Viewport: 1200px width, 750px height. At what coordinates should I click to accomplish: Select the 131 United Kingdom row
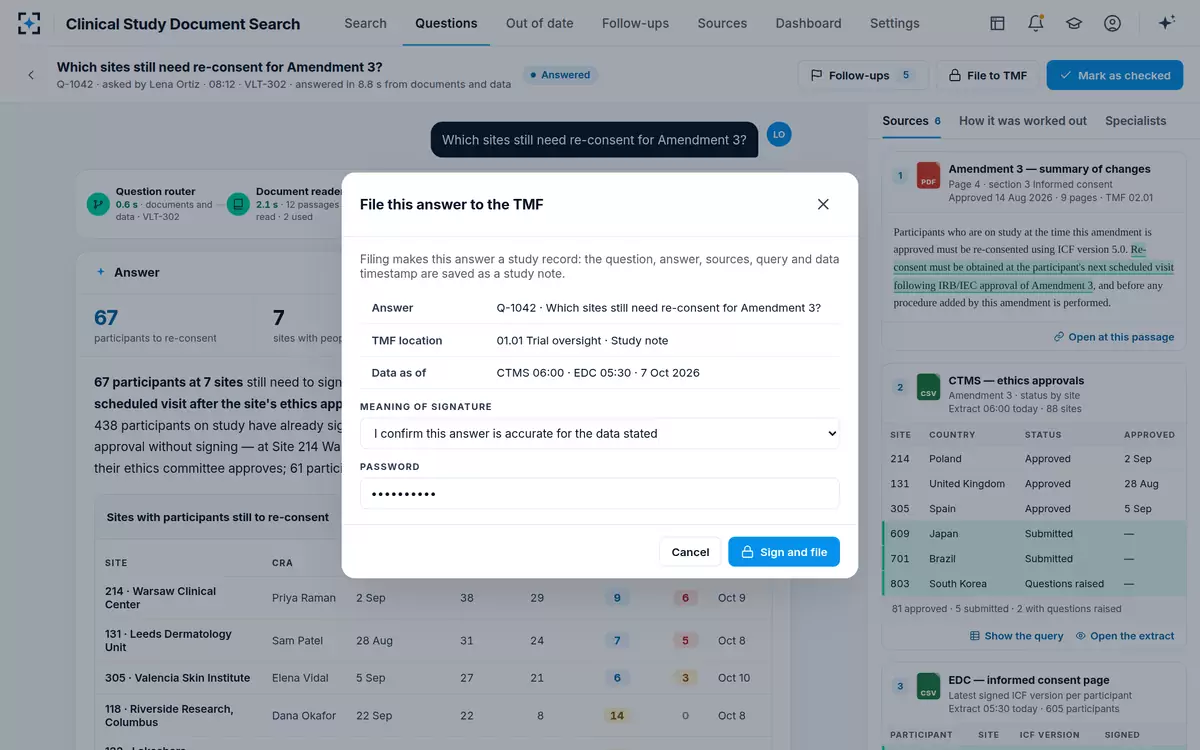coord(1034,484)
